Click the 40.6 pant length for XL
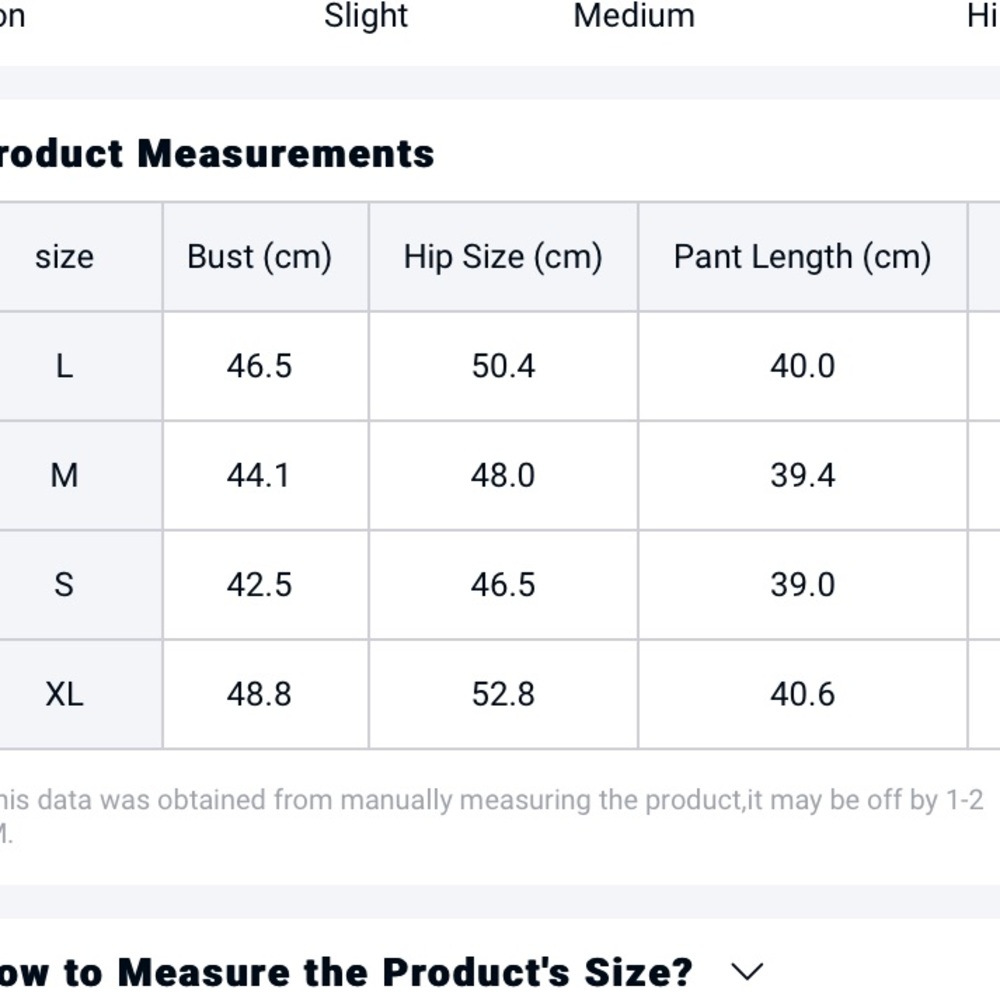The height and width of the screenshot is (1000, 1000). pyautogui.click(x=802, y=694)
